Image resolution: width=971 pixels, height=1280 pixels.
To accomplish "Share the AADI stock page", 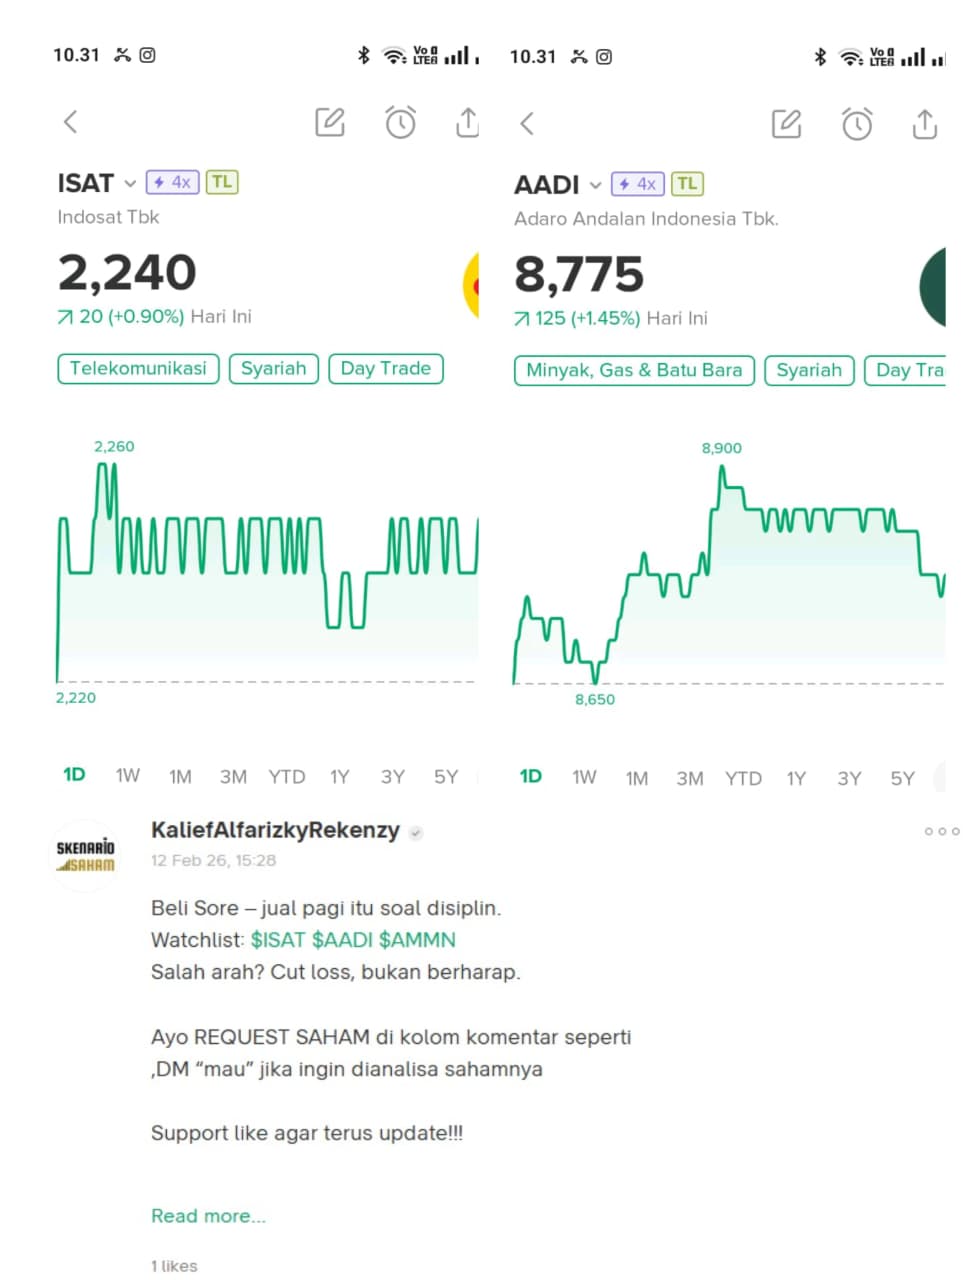I will [925, 124].
